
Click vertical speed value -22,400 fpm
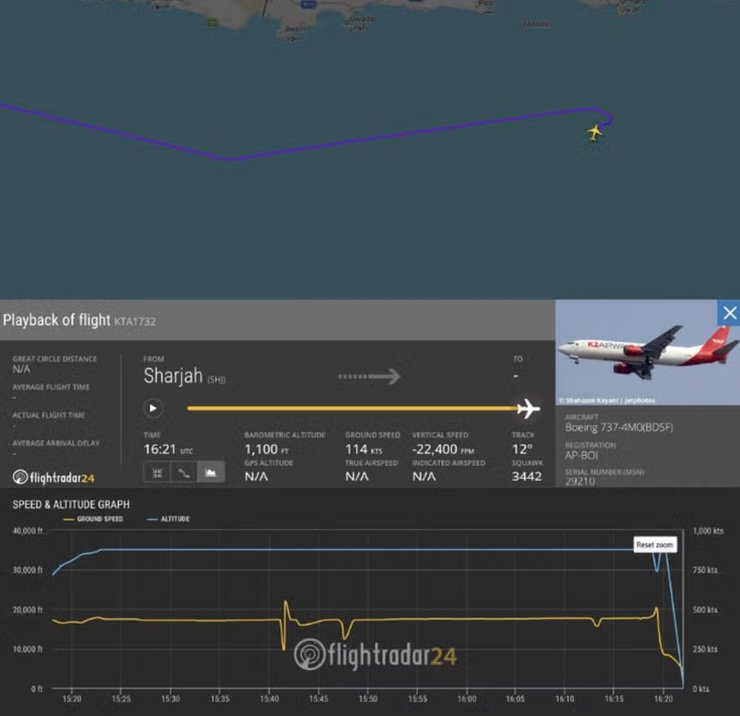tap(443, 449)
